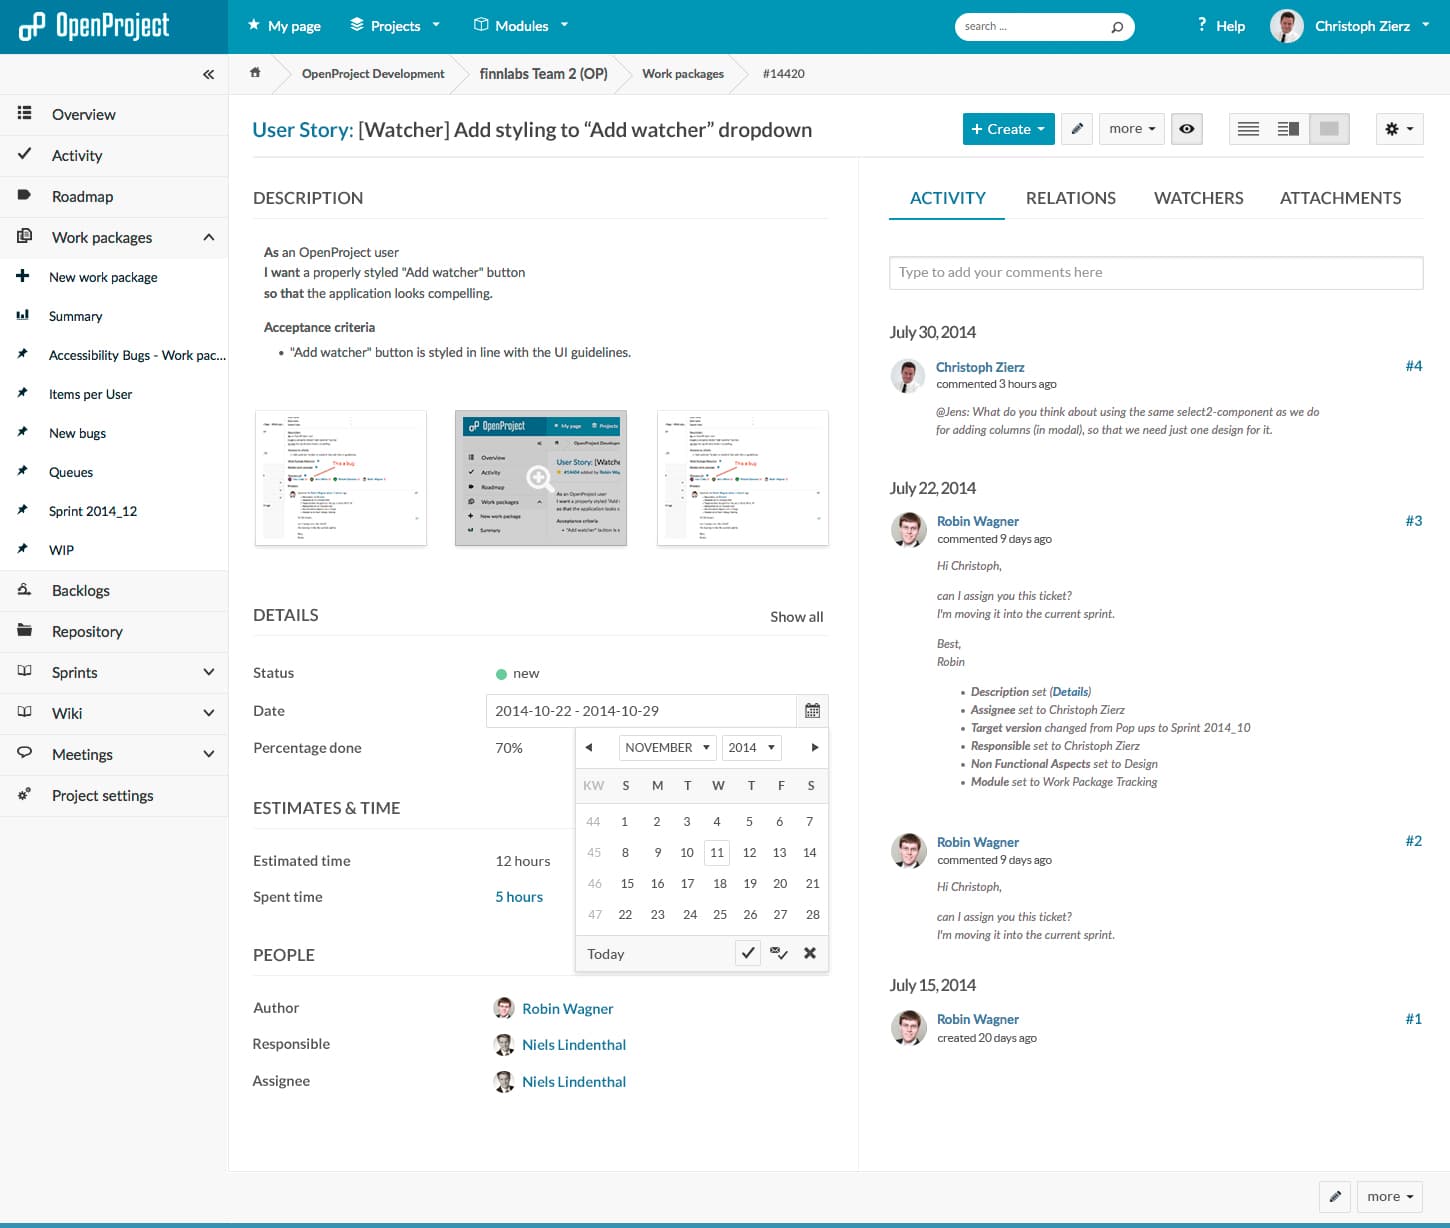The image size is (1450, 1228).
Task: Go to previous month in calendar
Action: tap(589, 747)
